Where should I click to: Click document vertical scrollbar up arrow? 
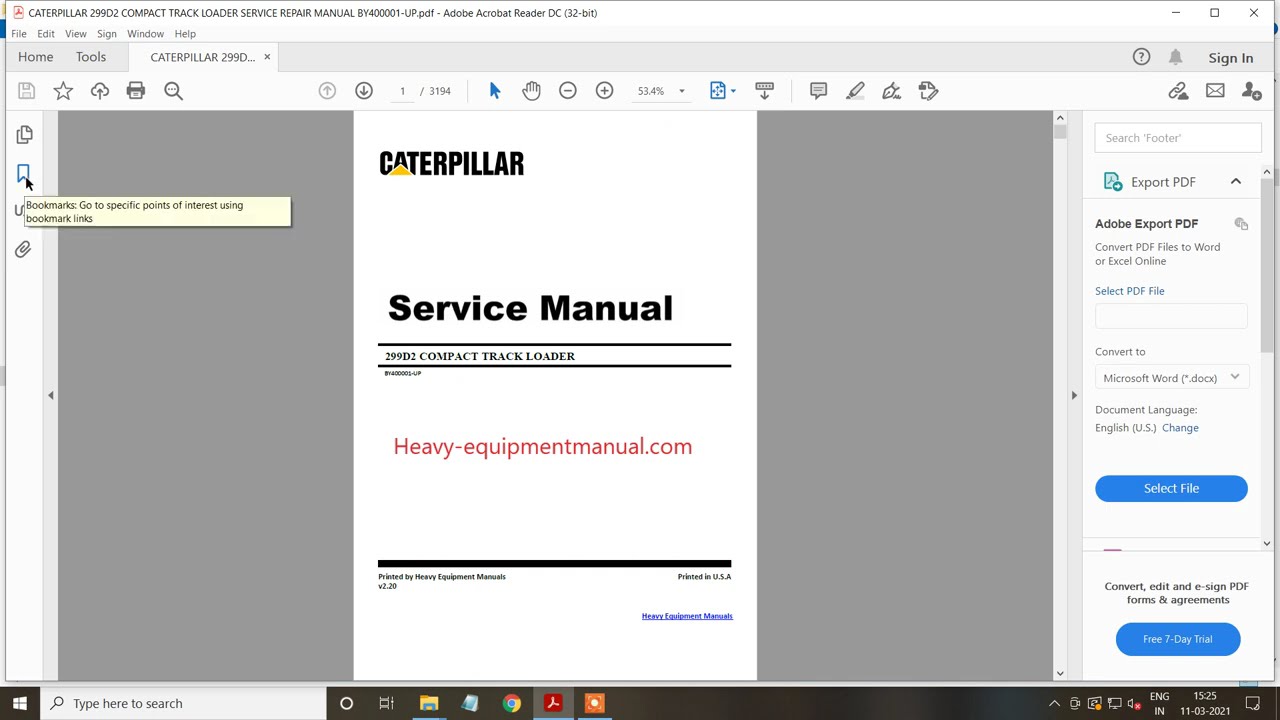click(x=1060, y=118)
